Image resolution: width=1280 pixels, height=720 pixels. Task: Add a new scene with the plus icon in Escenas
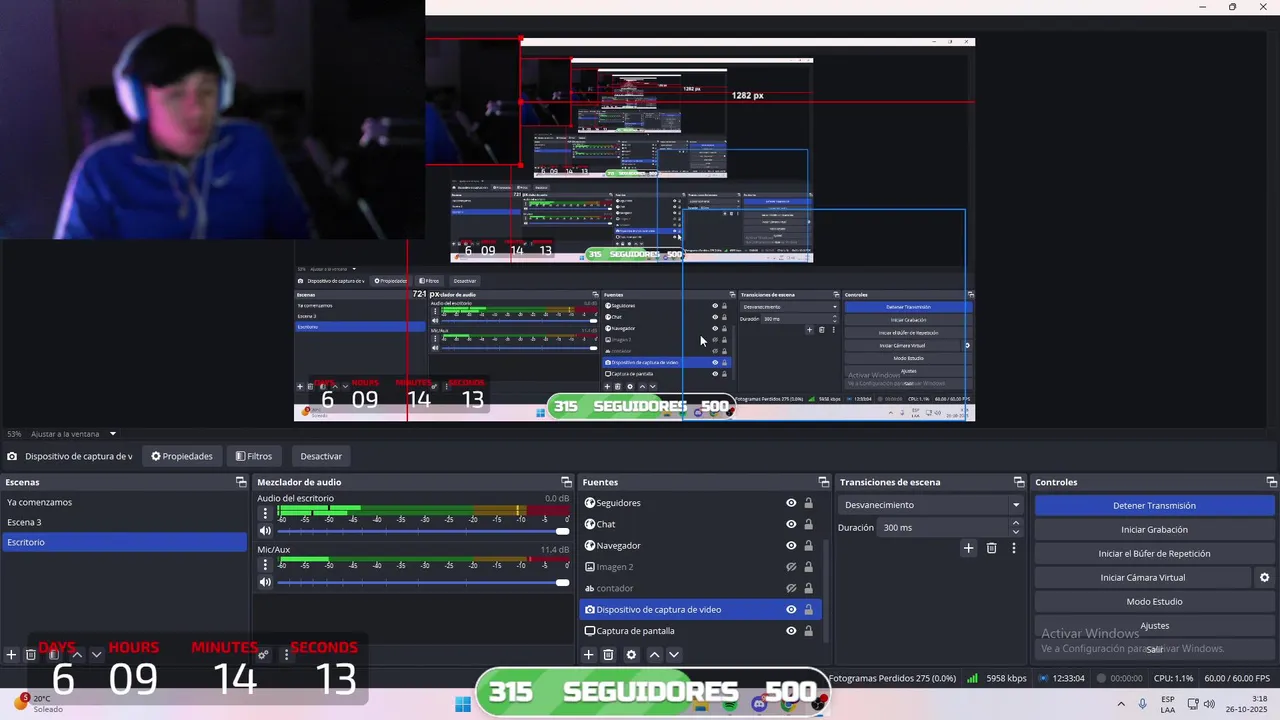(x=11, y=655)
